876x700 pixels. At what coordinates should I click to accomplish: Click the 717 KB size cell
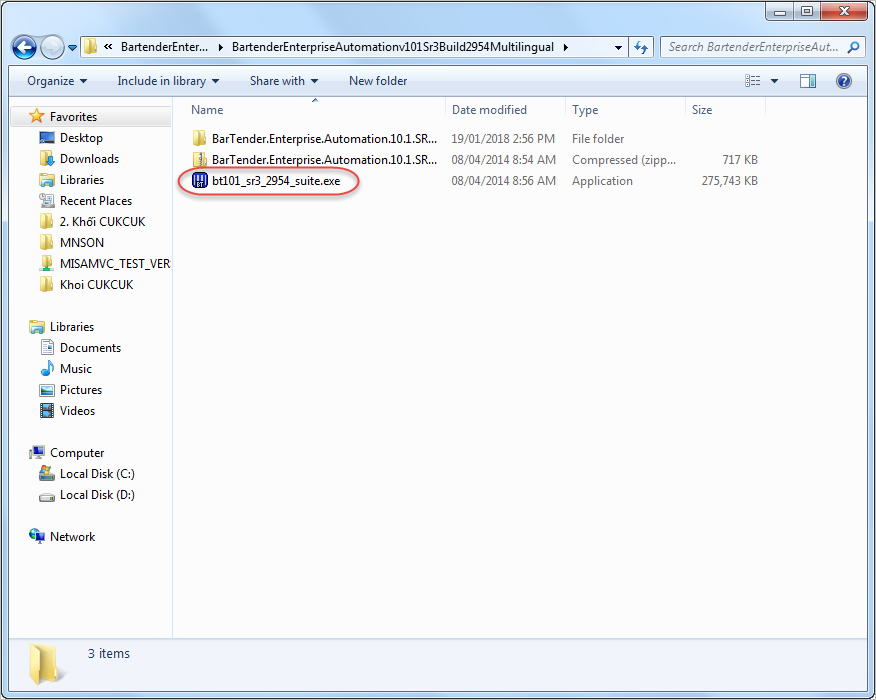[740, 160]
